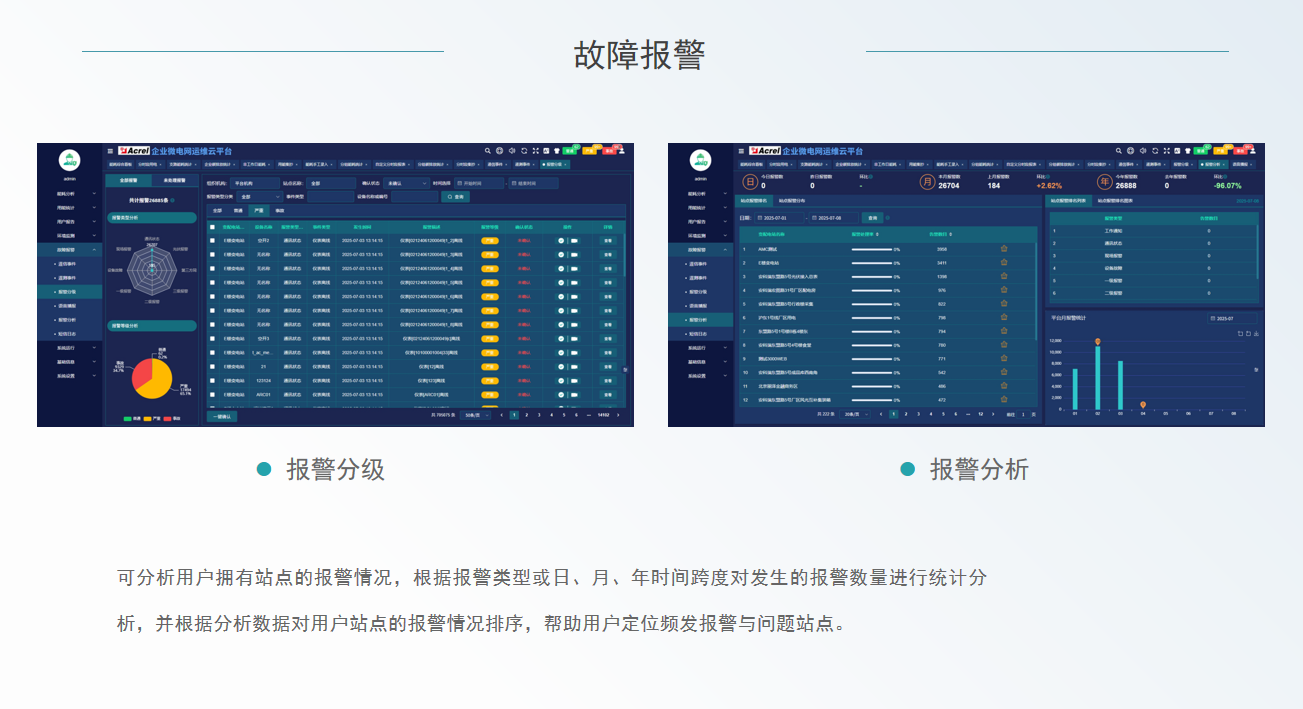Toggle hamburger menu icon in 报警分级 dashboard
The height and width of the screenshot is (709, 1303).
(x=110, y=151)
